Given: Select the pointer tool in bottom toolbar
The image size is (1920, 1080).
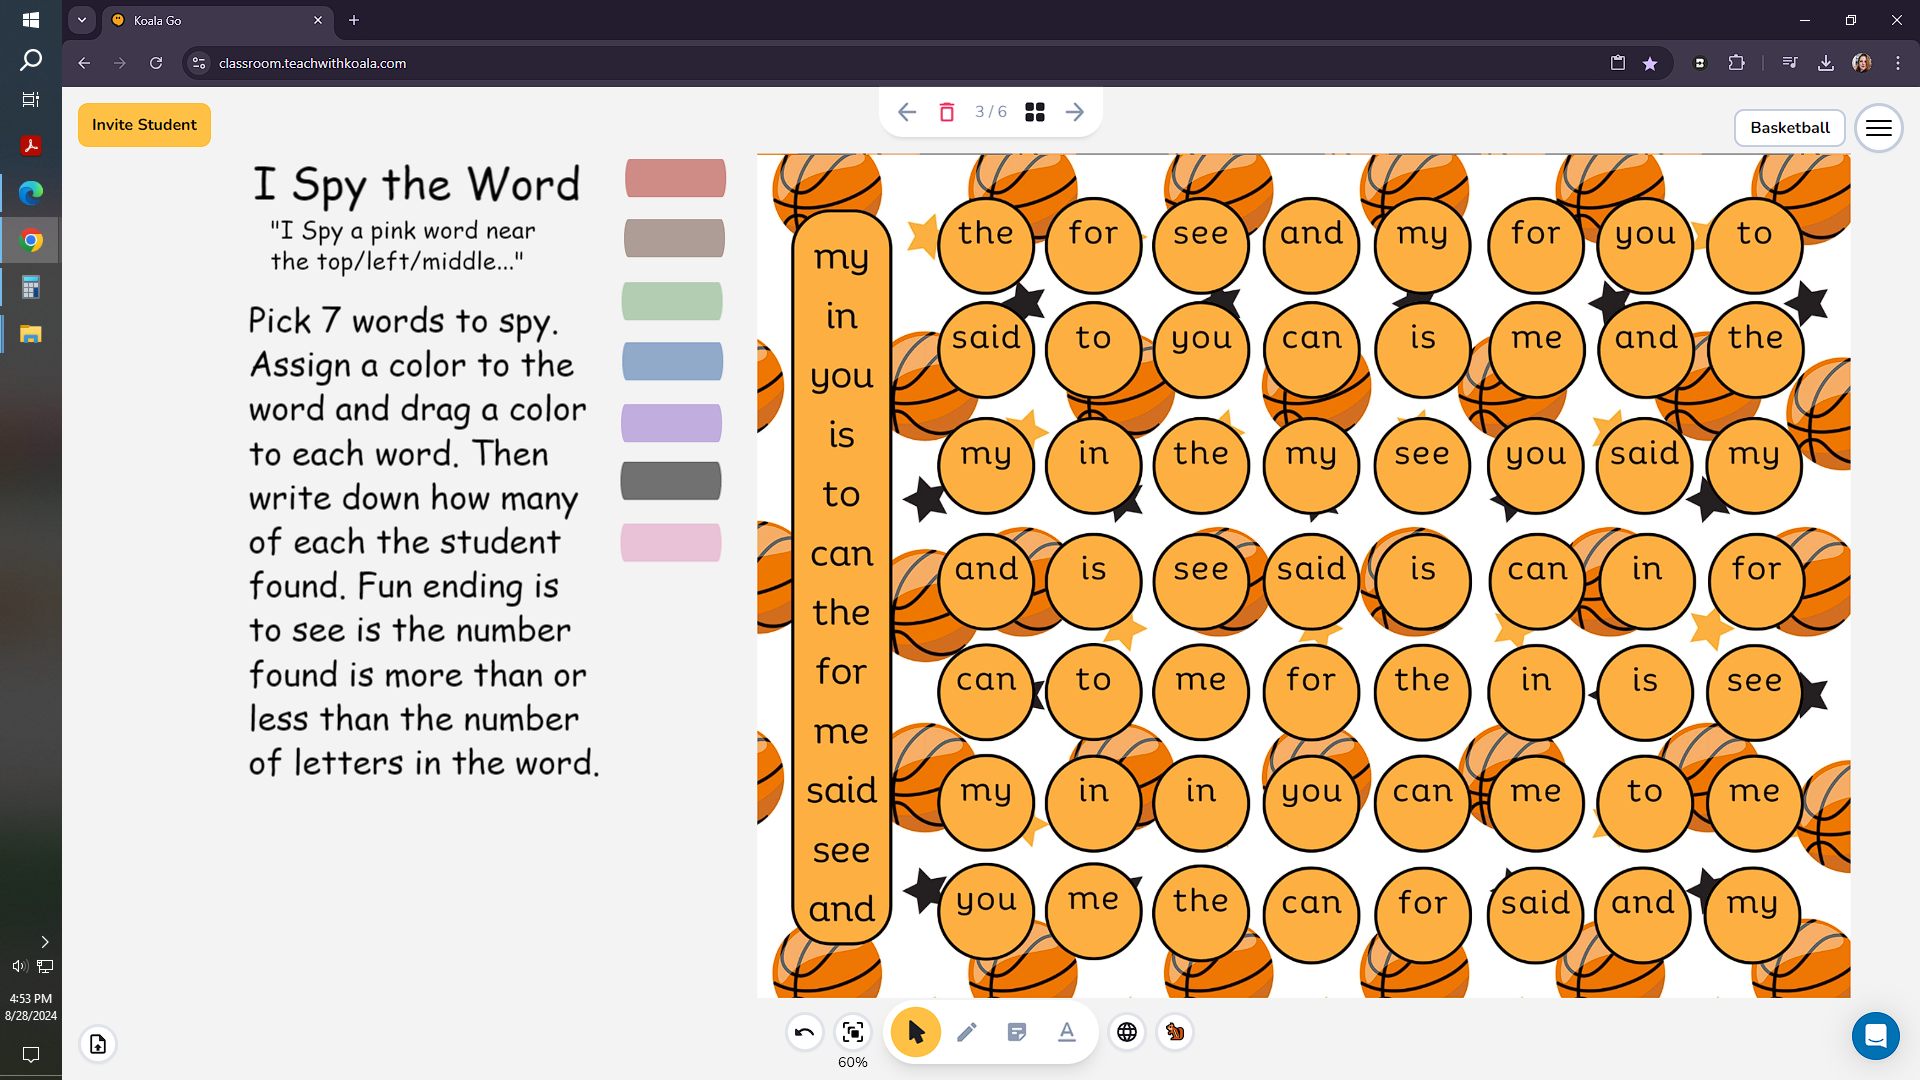Looking at the screenshot, I should click(x=915, y=1032).
